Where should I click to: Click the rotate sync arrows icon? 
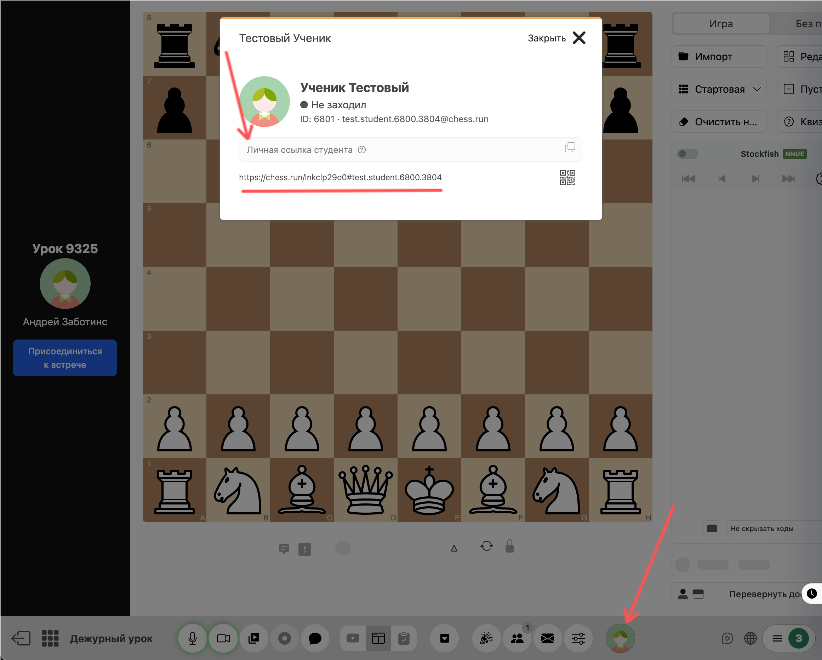pyautogui.click(x=486, y=546)
